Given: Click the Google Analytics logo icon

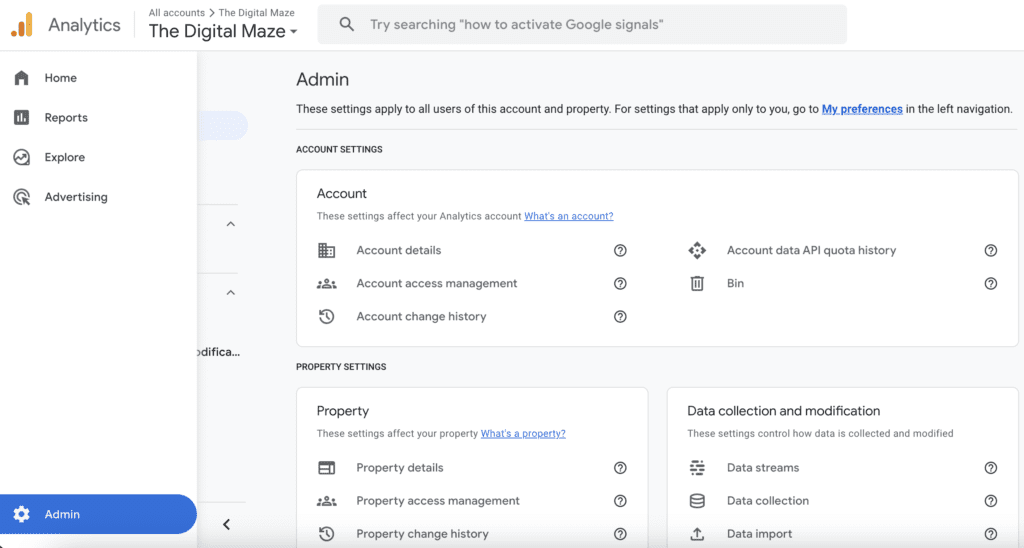Looking at the screenshot, I should point(22,25).
